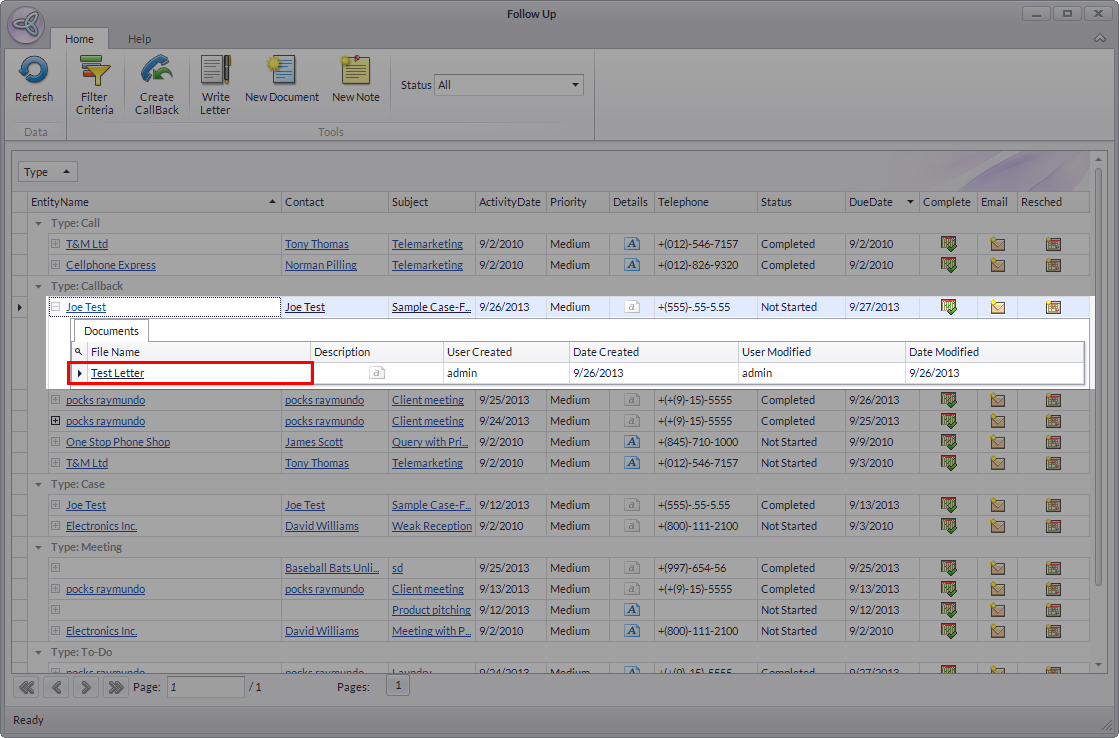The width and height of the screenshot is (1119, 738).
Task: Click the Page number input field
Action: [x=205, y=687]
